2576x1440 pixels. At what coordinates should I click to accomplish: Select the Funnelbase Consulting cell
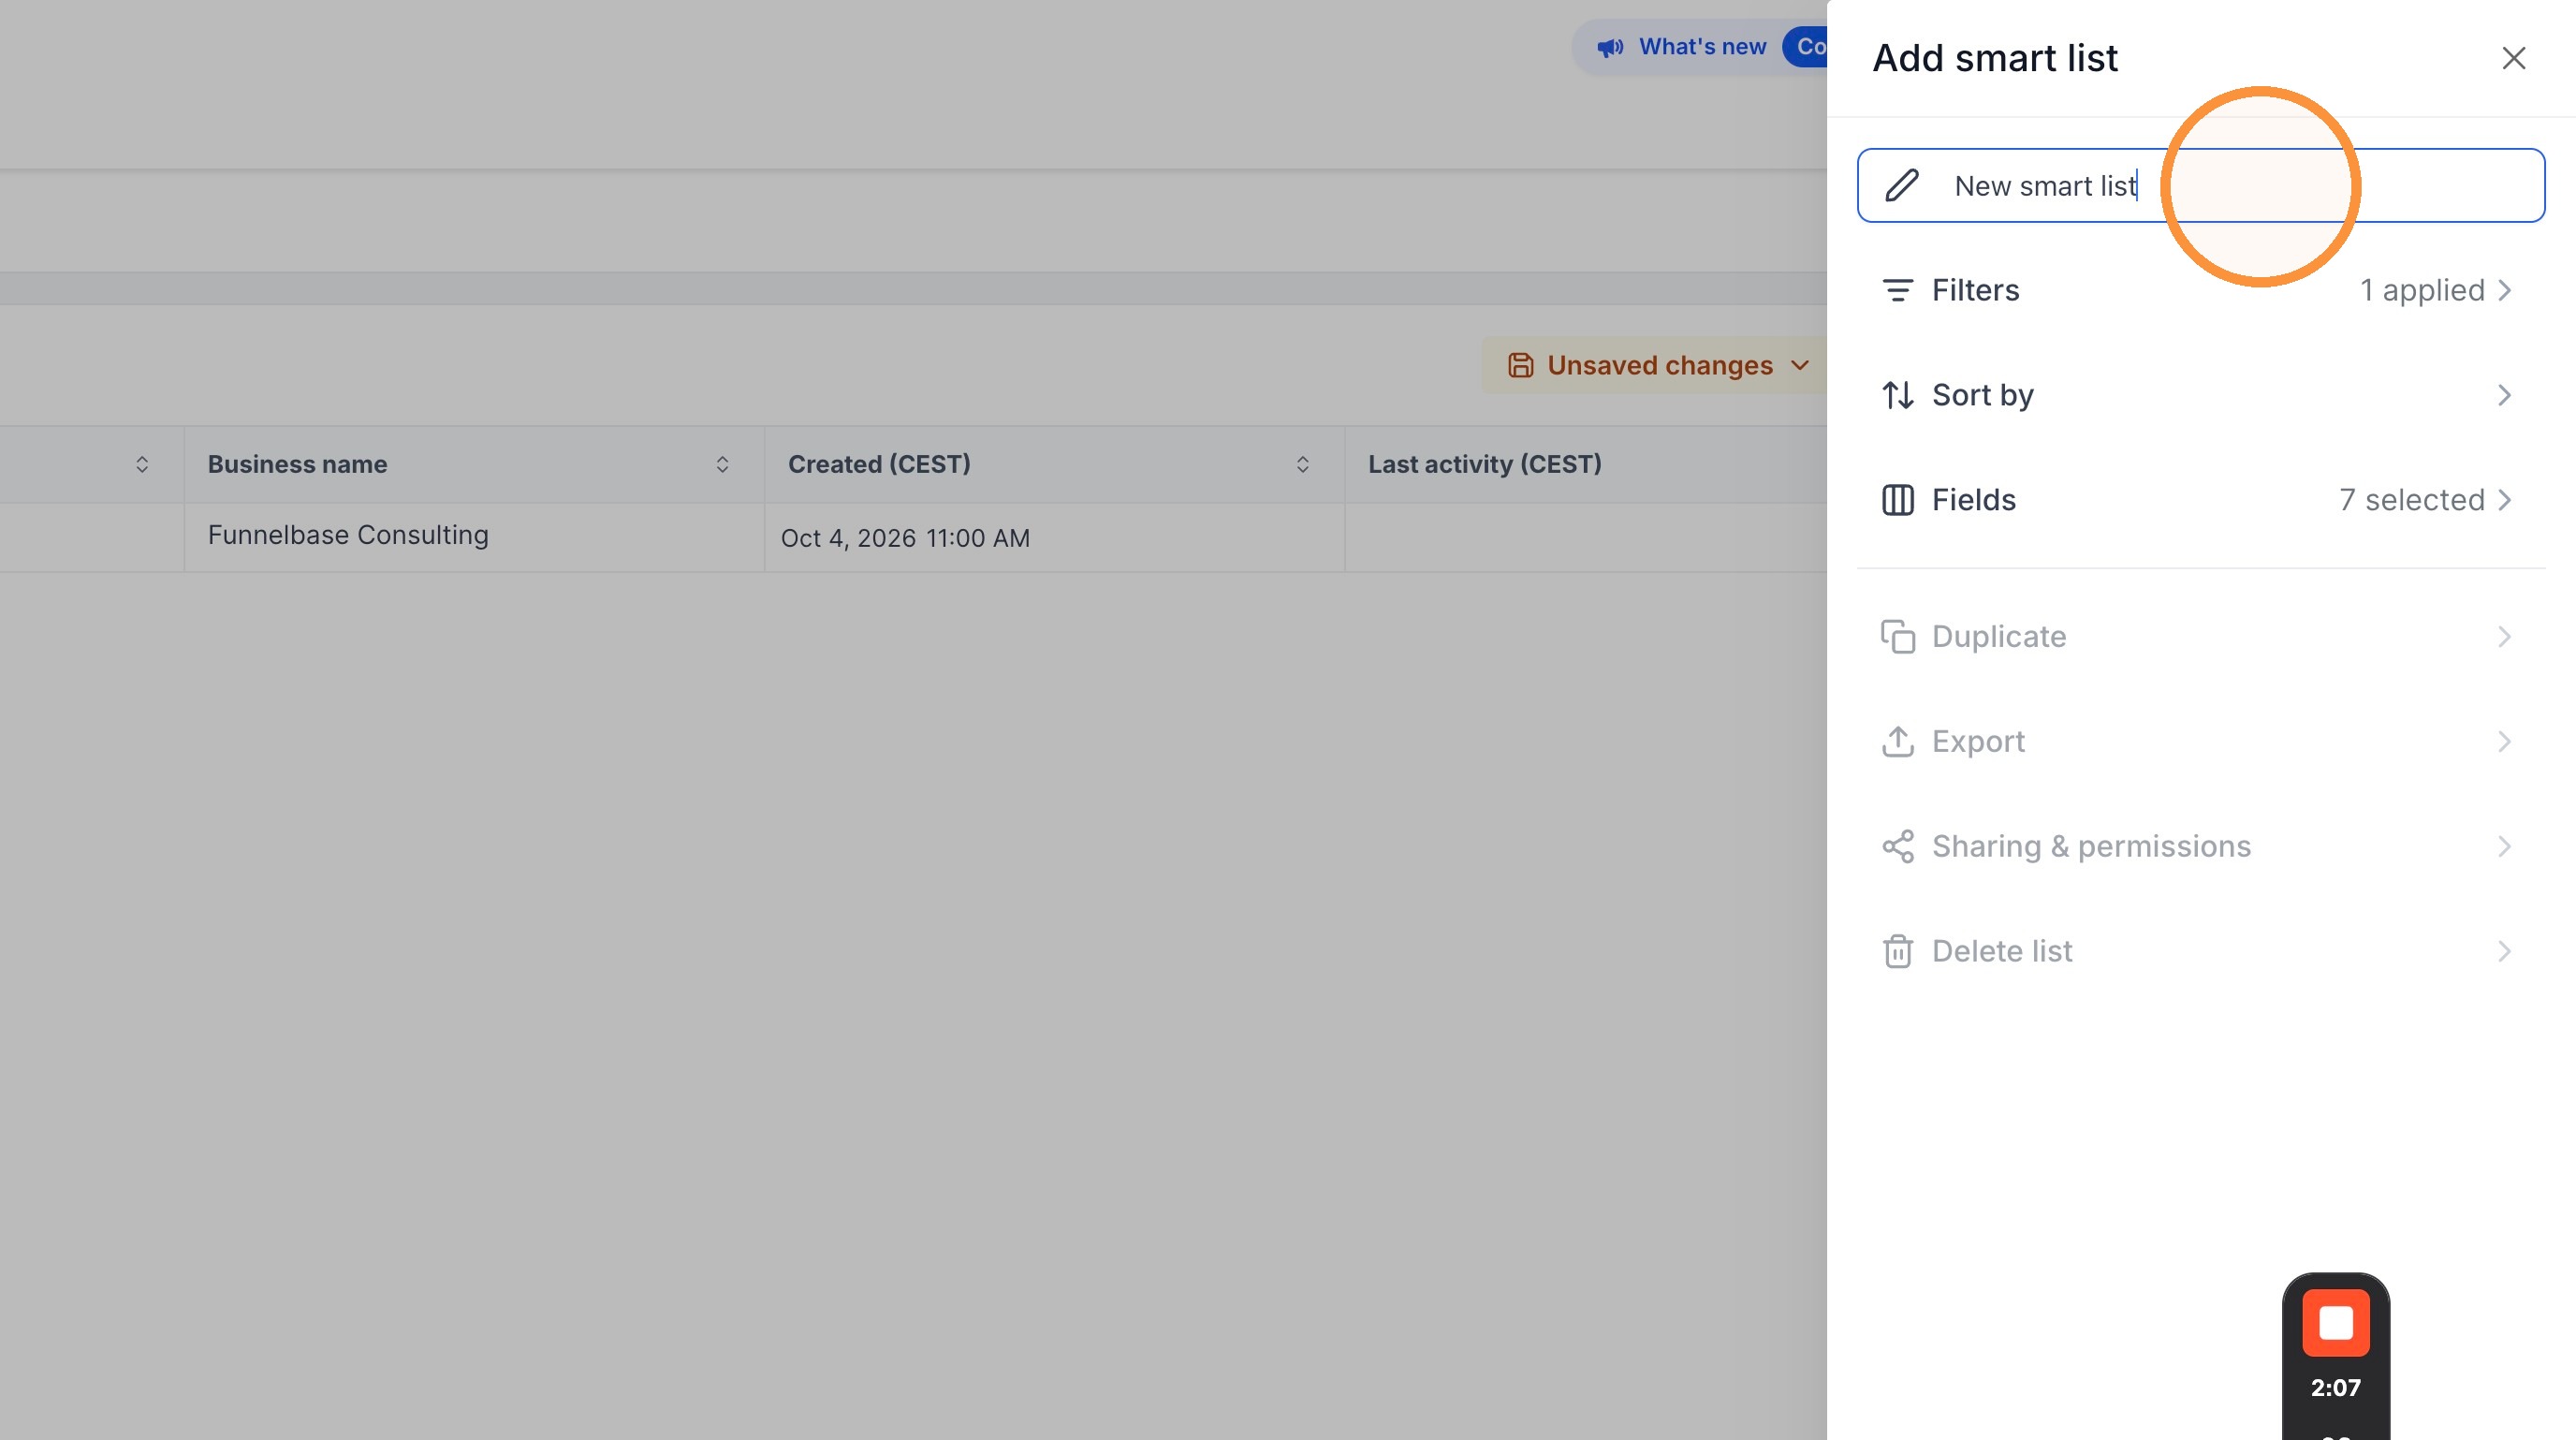click(474, 537)
